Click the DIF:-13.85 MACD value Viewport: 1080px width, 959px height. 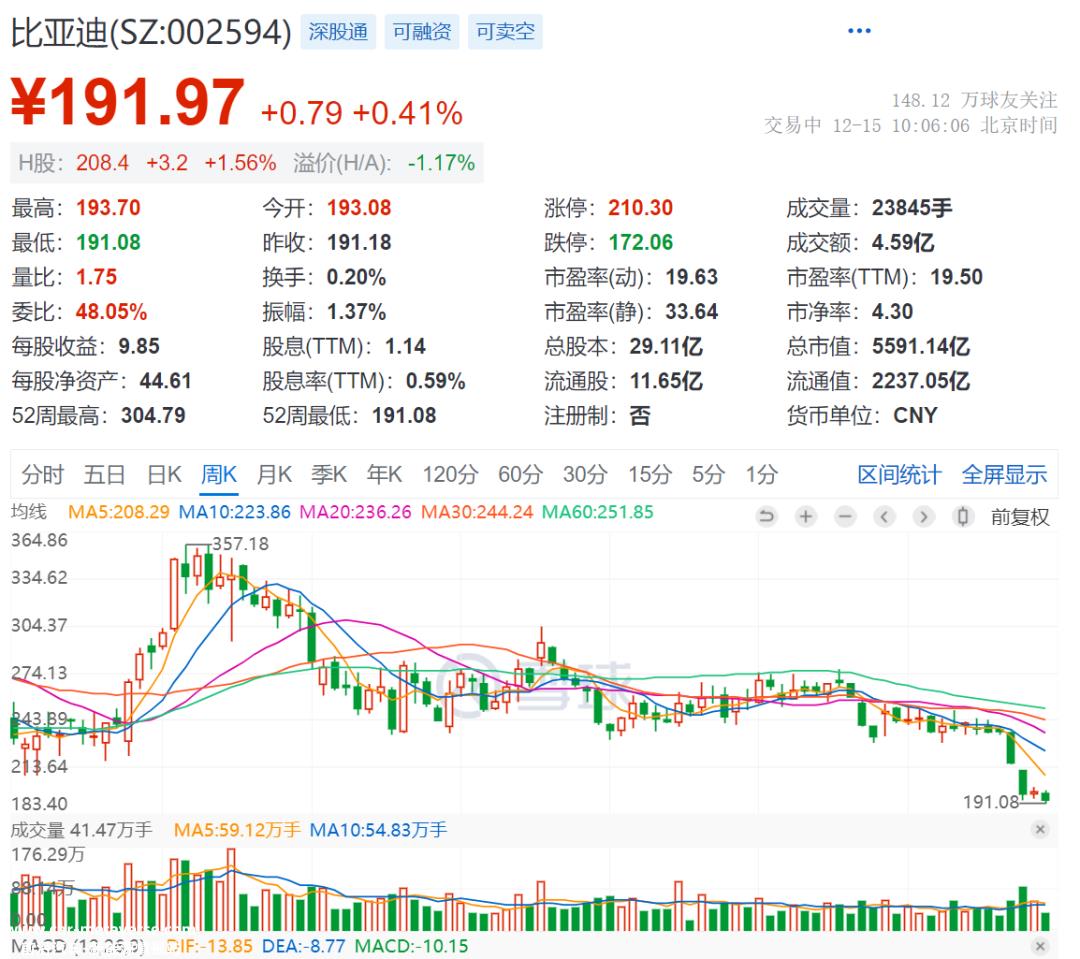(x=209, y=947)
